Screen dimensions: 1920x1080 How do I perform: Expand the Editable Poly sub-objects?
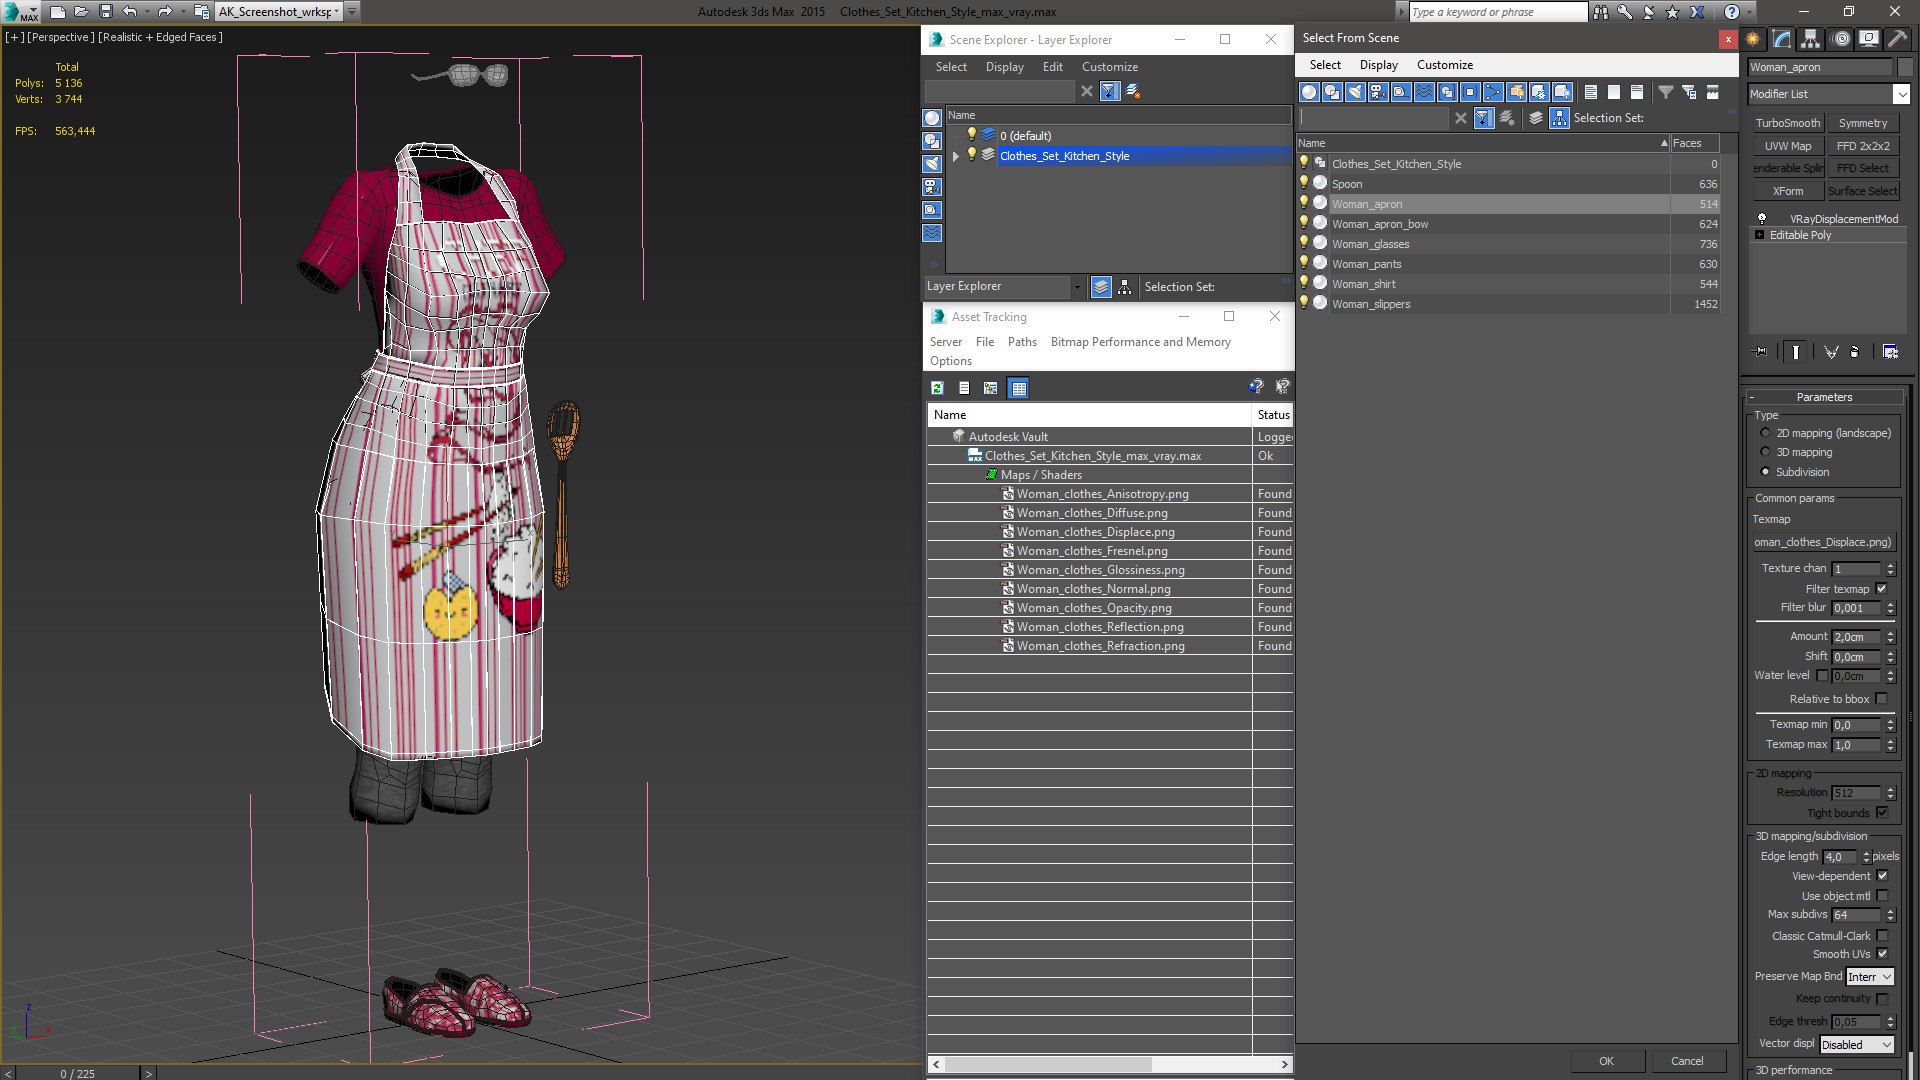pyautogui.click(x=1759, y=235)
